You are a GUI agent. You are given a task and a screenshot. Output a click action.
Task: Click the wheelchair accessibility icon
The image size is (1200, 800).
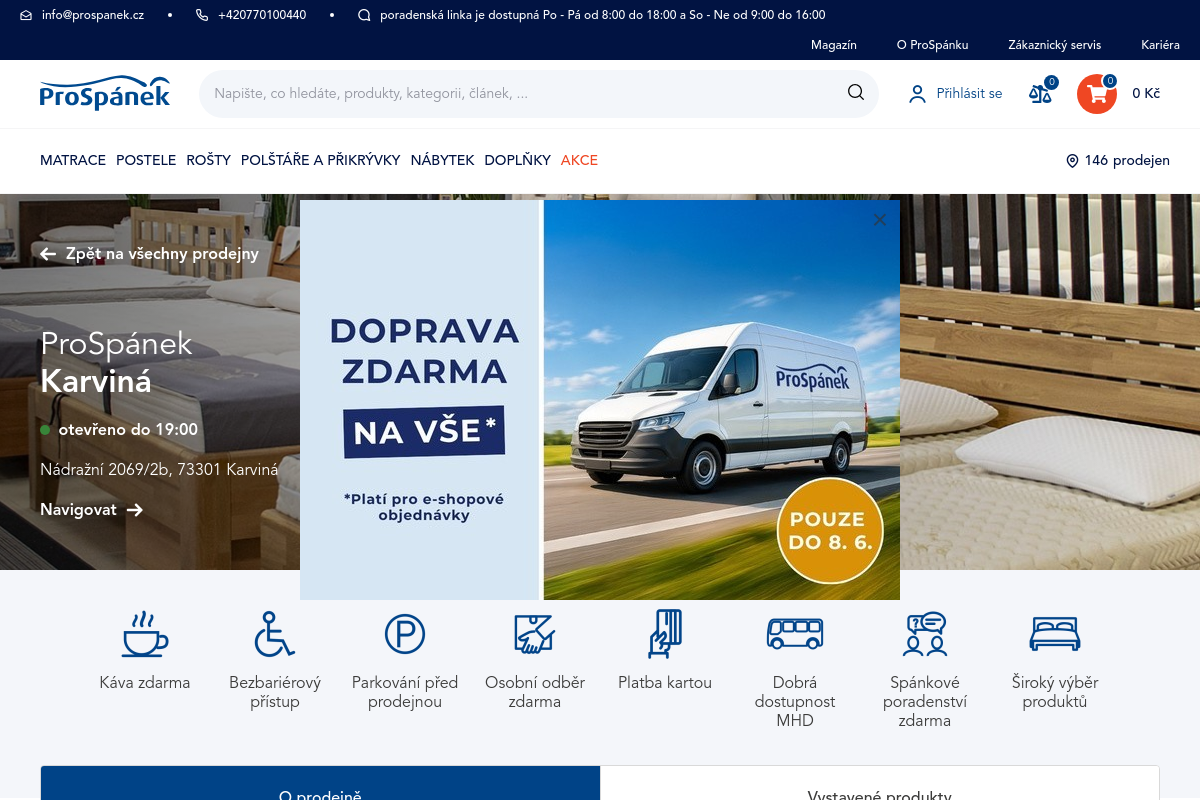[x=274, y=634]
